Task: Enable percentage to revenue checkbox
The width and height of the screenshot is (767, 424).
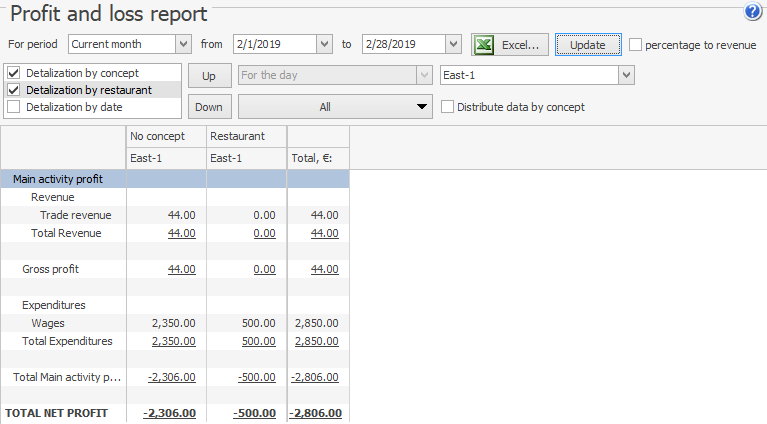Action: [636, 45]
